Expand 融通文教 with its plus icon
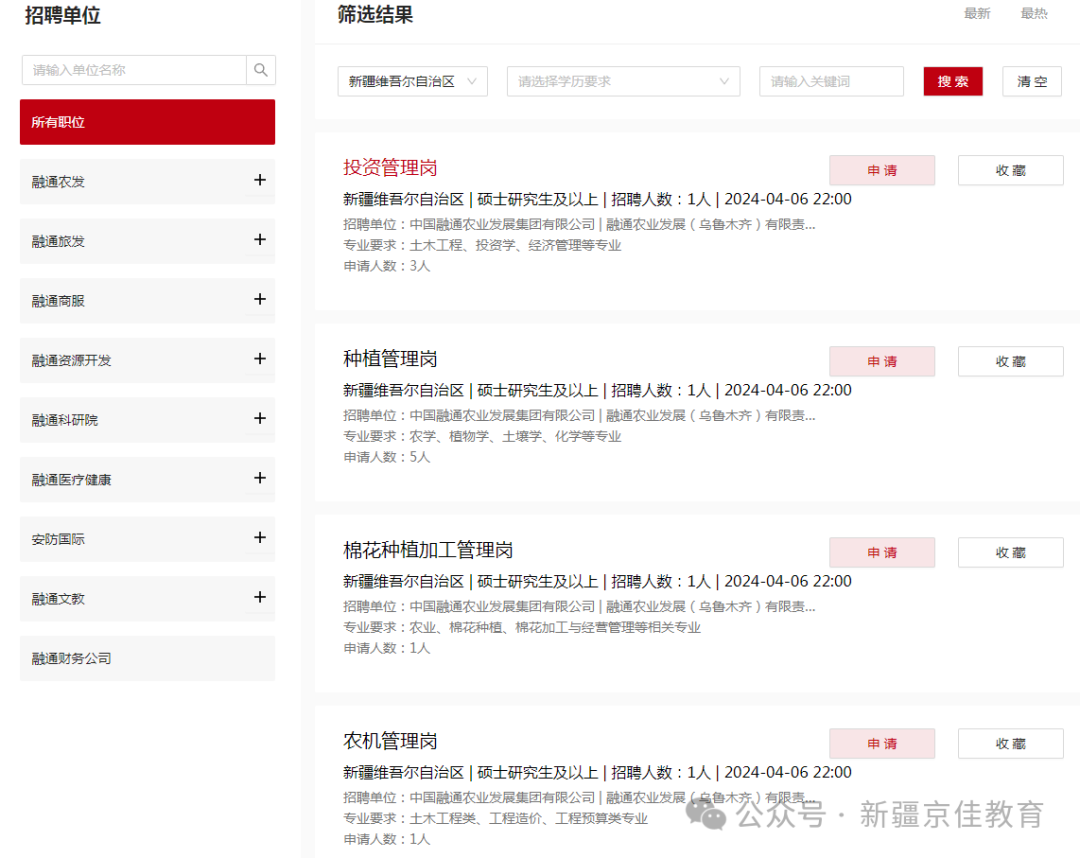This screenshot has width=1080, height=858. [x=260, y=597]
